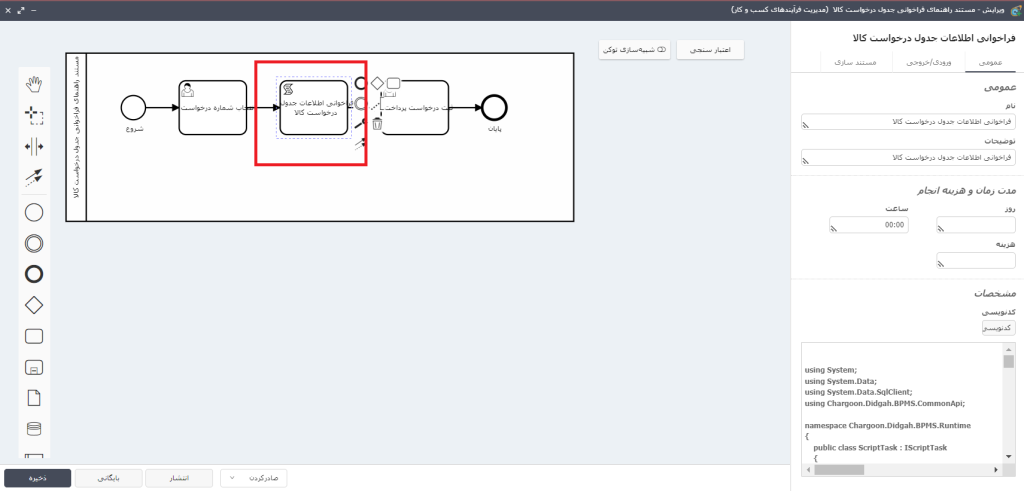Choose the data store reference shape
1024x491 pixels.
(33, 430)
